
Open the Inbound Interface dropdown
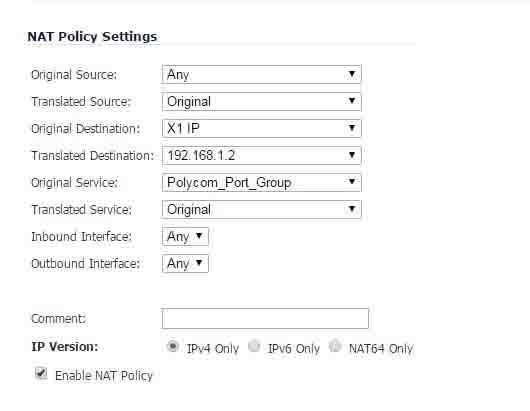(x=185, y=237)
